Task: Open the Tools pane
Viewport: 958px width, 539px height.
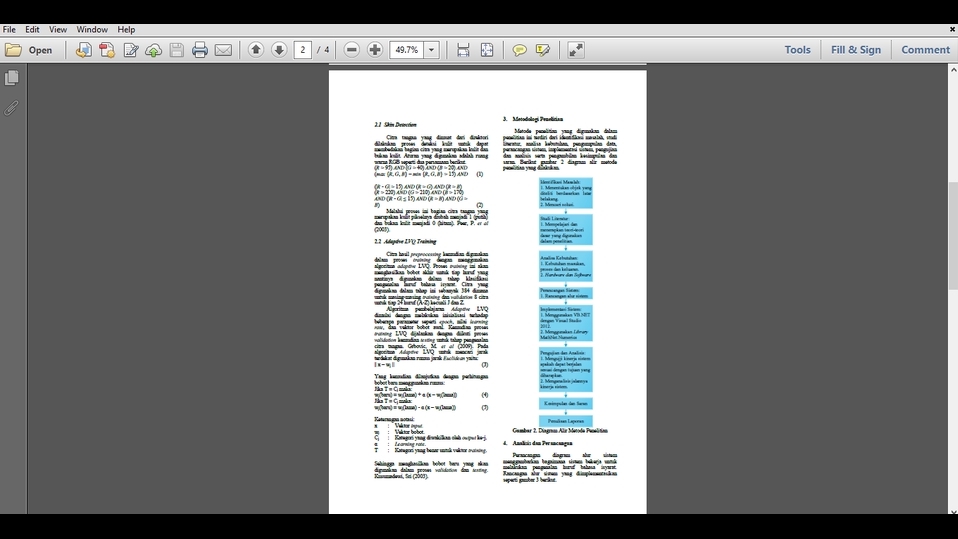Action: click(797, 50)
